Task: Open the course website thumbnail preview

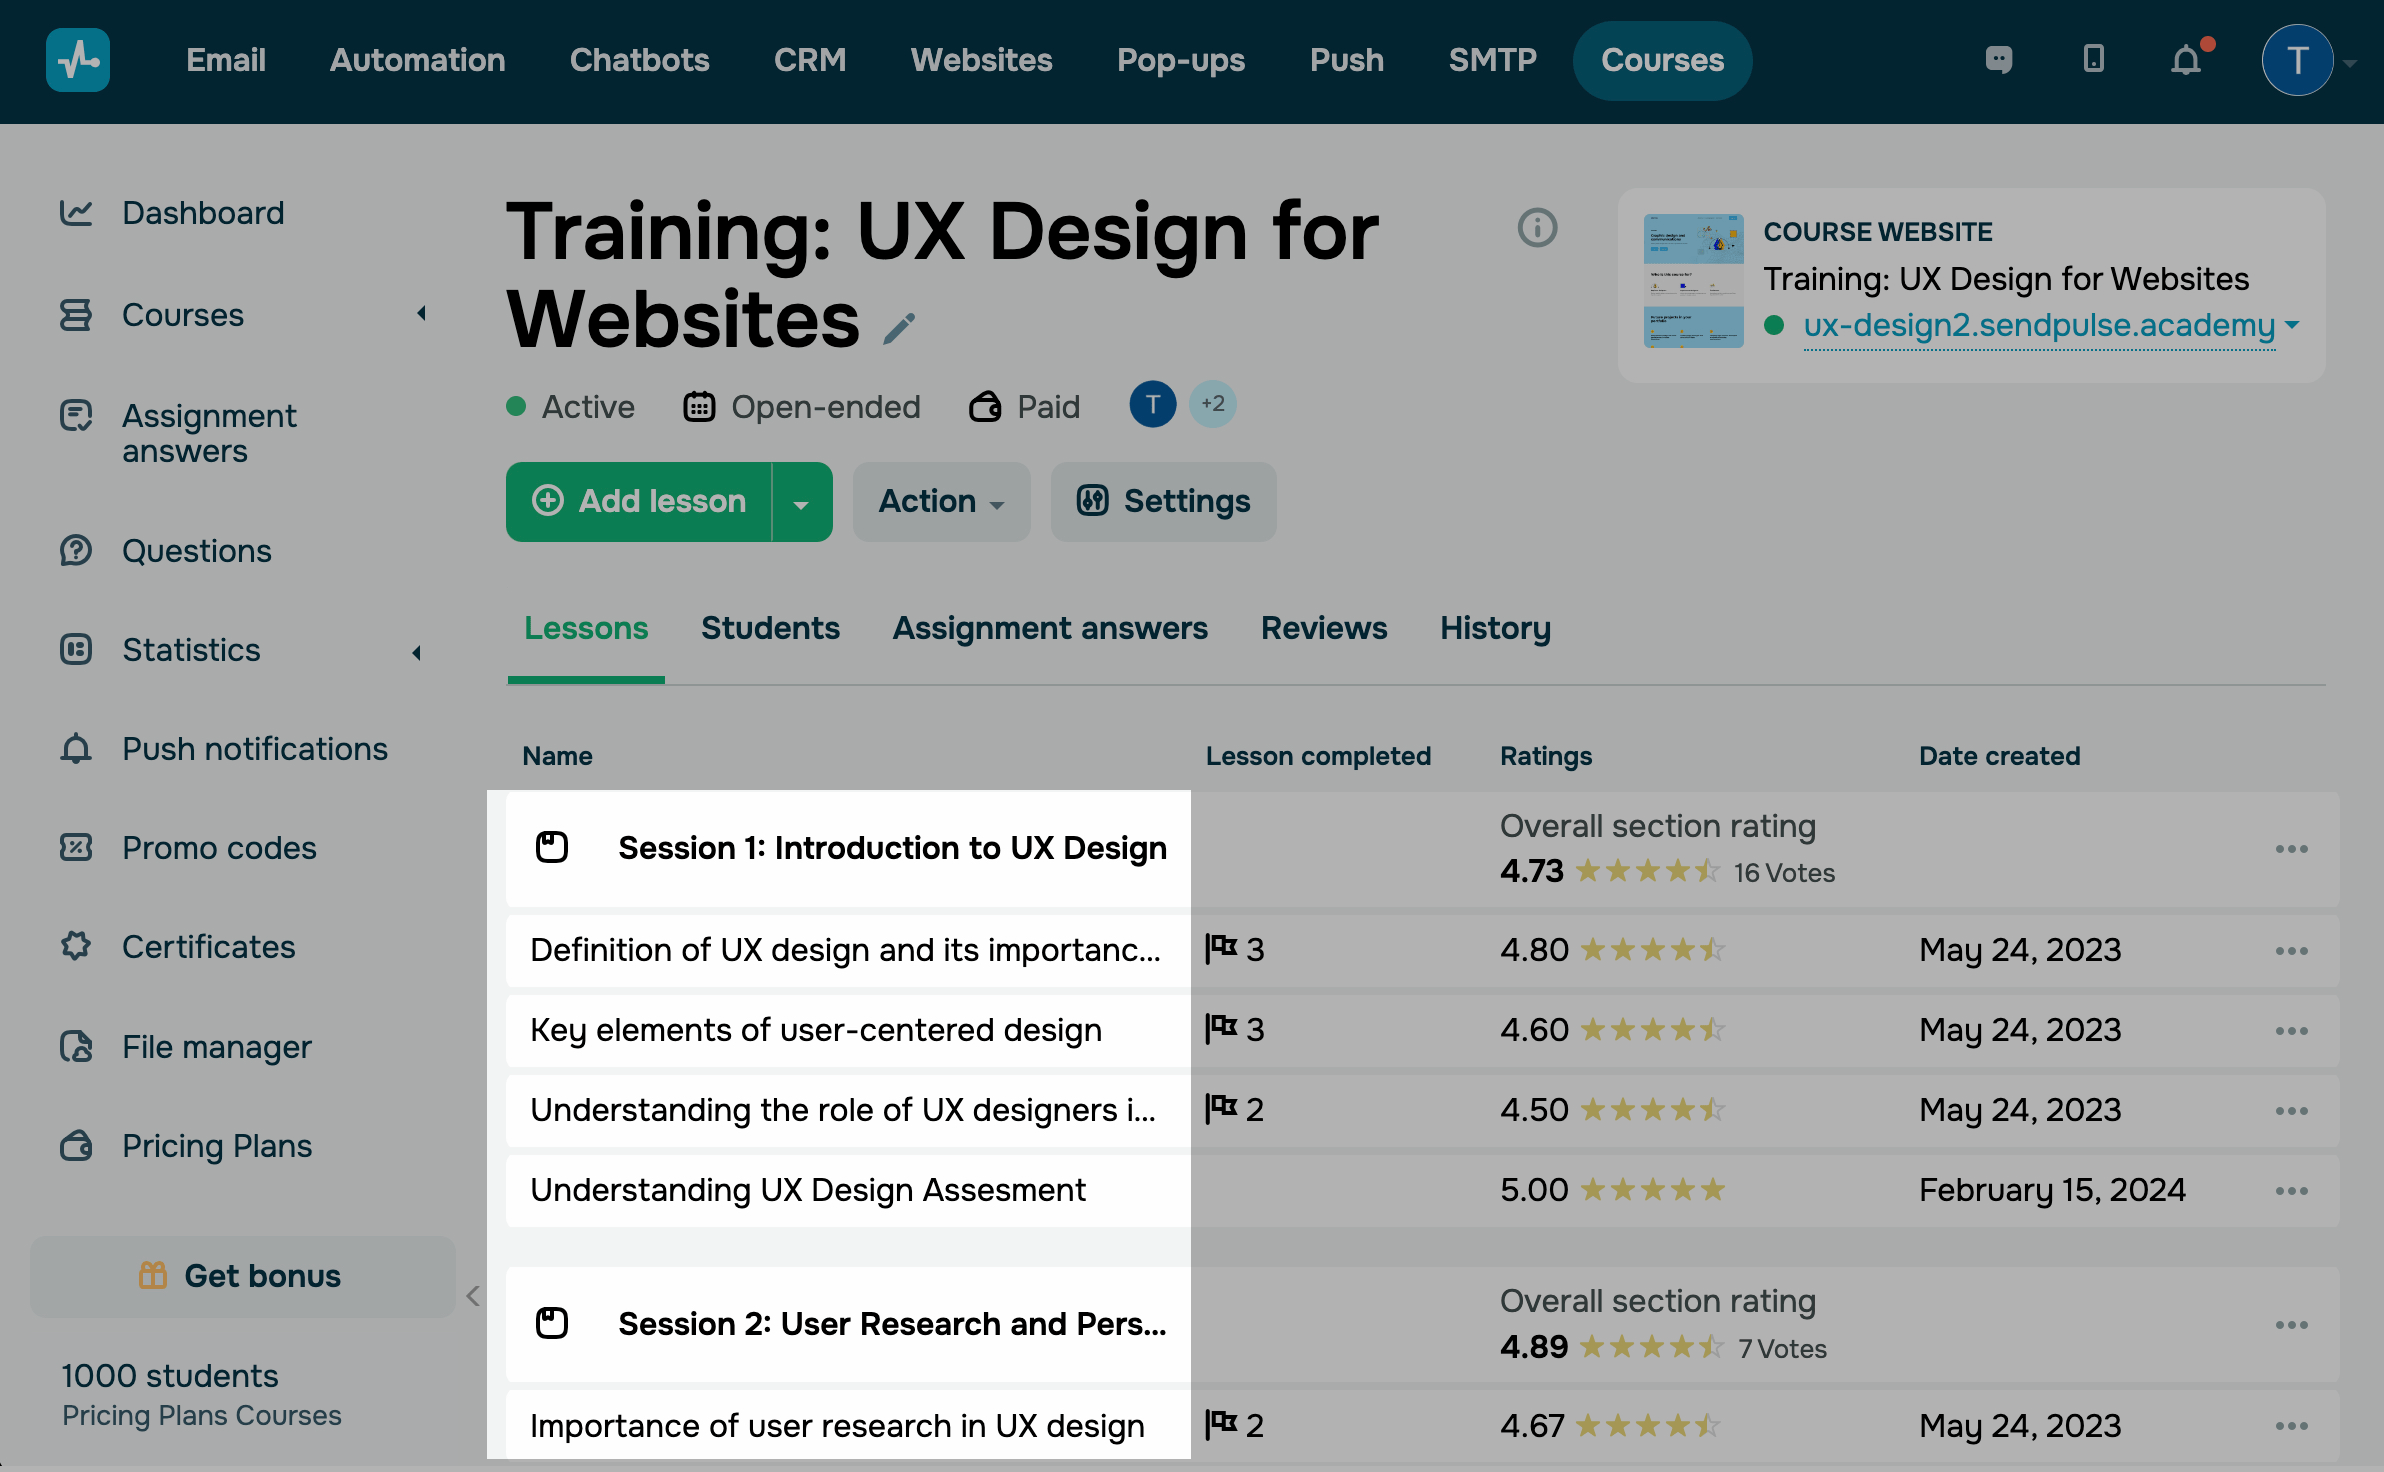Action: pos(1693,281)
